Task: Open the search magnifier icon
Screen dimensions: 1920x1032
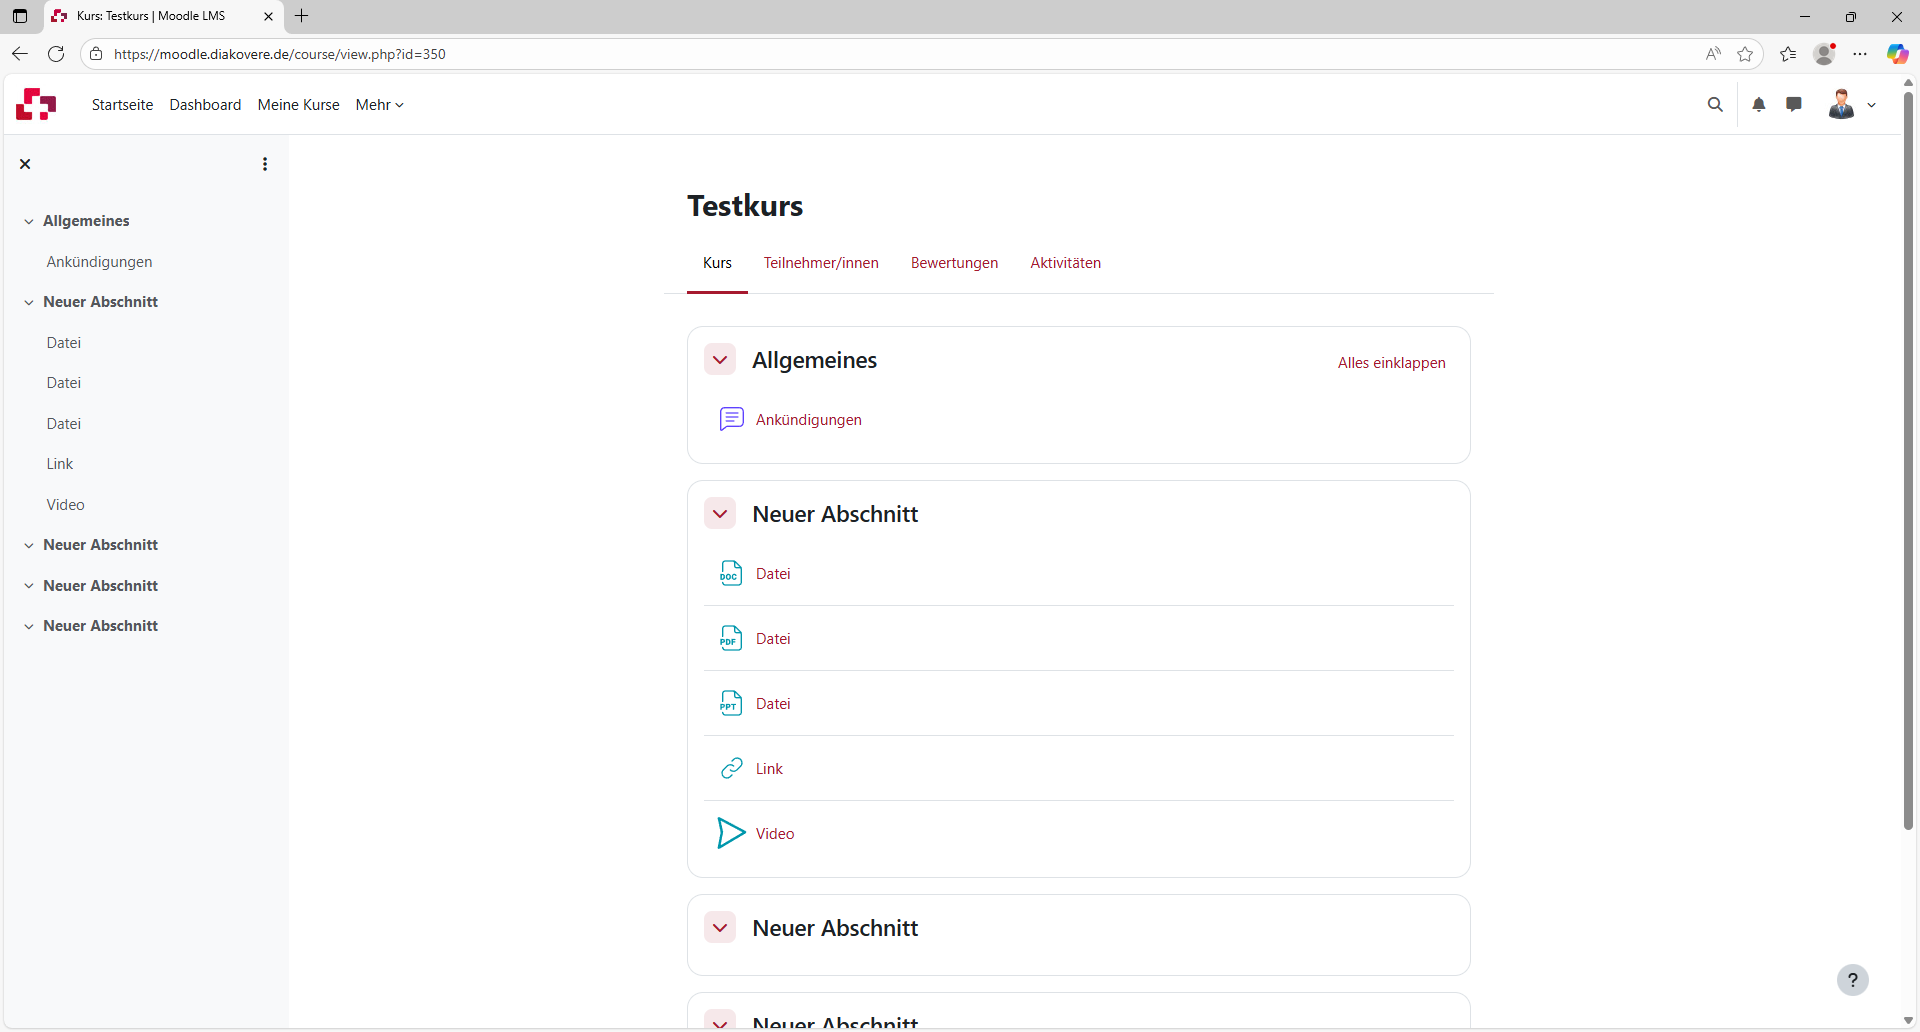Action: click(x=1715, y=105)
